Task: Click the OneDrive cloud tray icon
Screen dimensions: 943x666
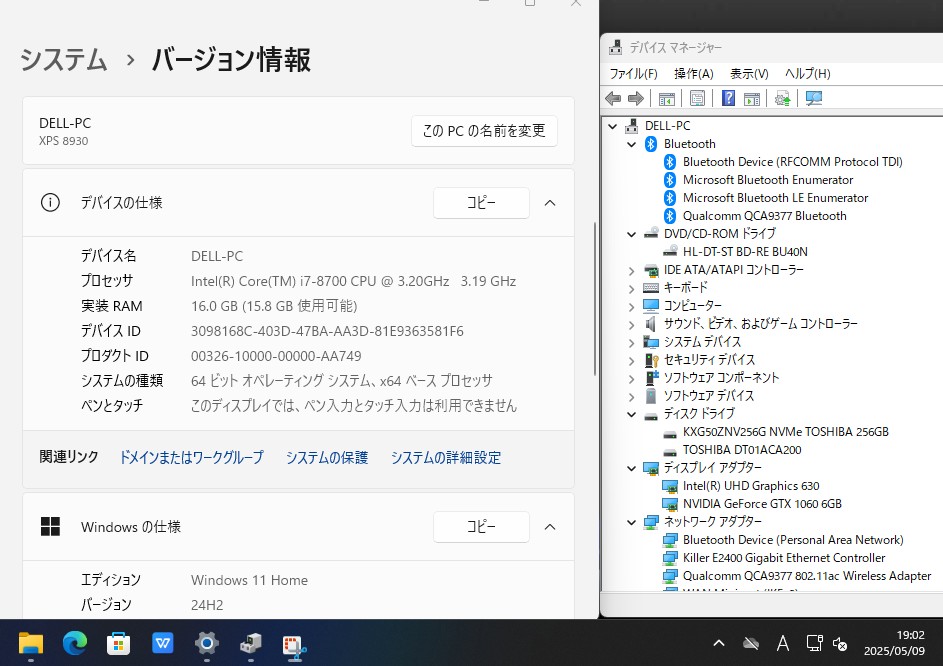Action: (x=751, y=644)
